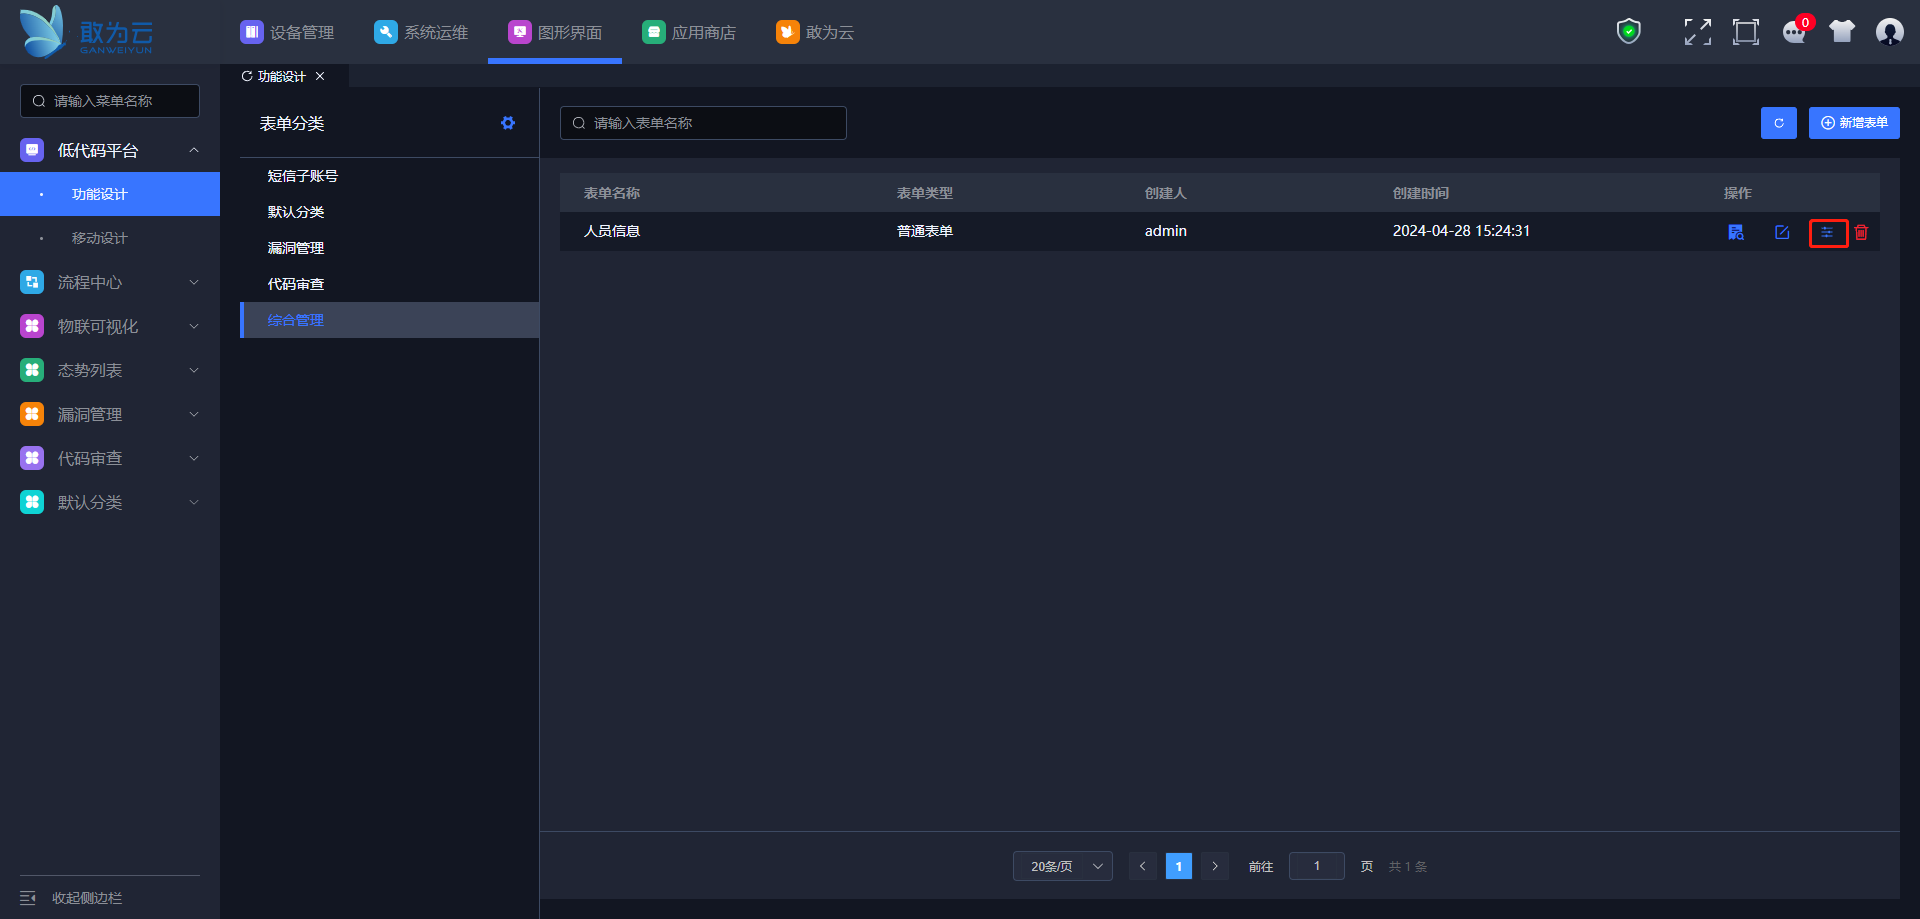Viewport: 1920px width, 919px height.
Task: Select 代码审查 in 表单分类 list
Action: [389, 284]
